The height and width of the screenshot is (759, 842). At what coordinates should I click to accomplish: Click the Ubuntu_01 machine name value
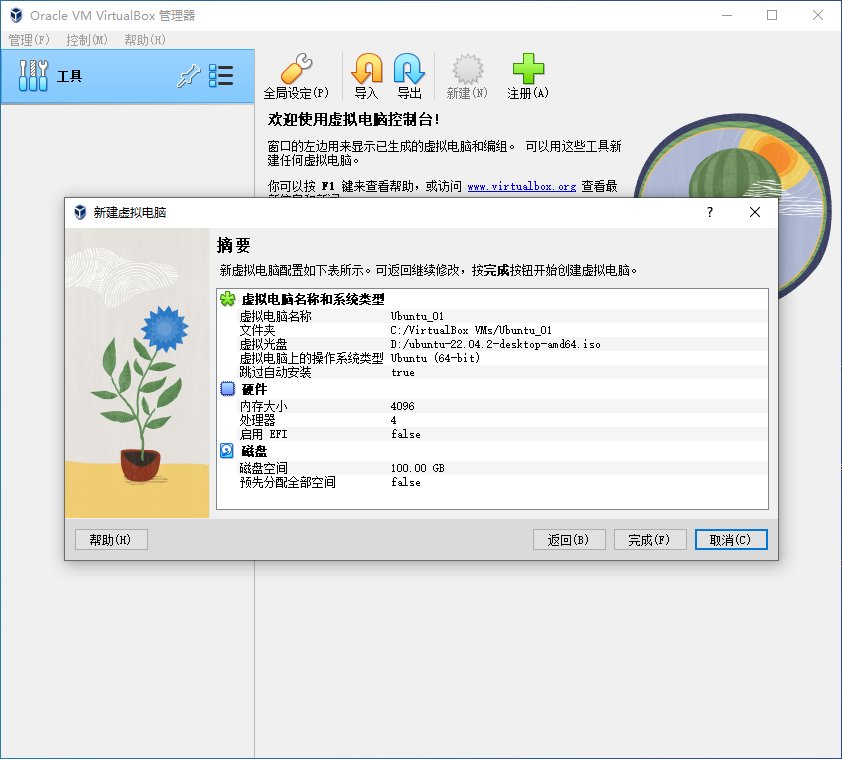(417, 316)
